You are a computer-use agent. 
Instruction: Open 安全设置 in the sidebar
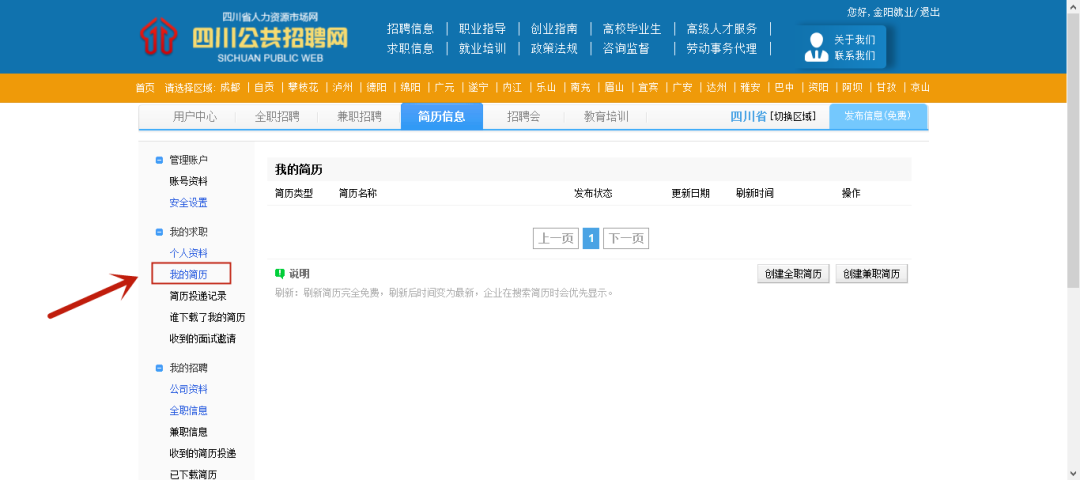(188, 202)
